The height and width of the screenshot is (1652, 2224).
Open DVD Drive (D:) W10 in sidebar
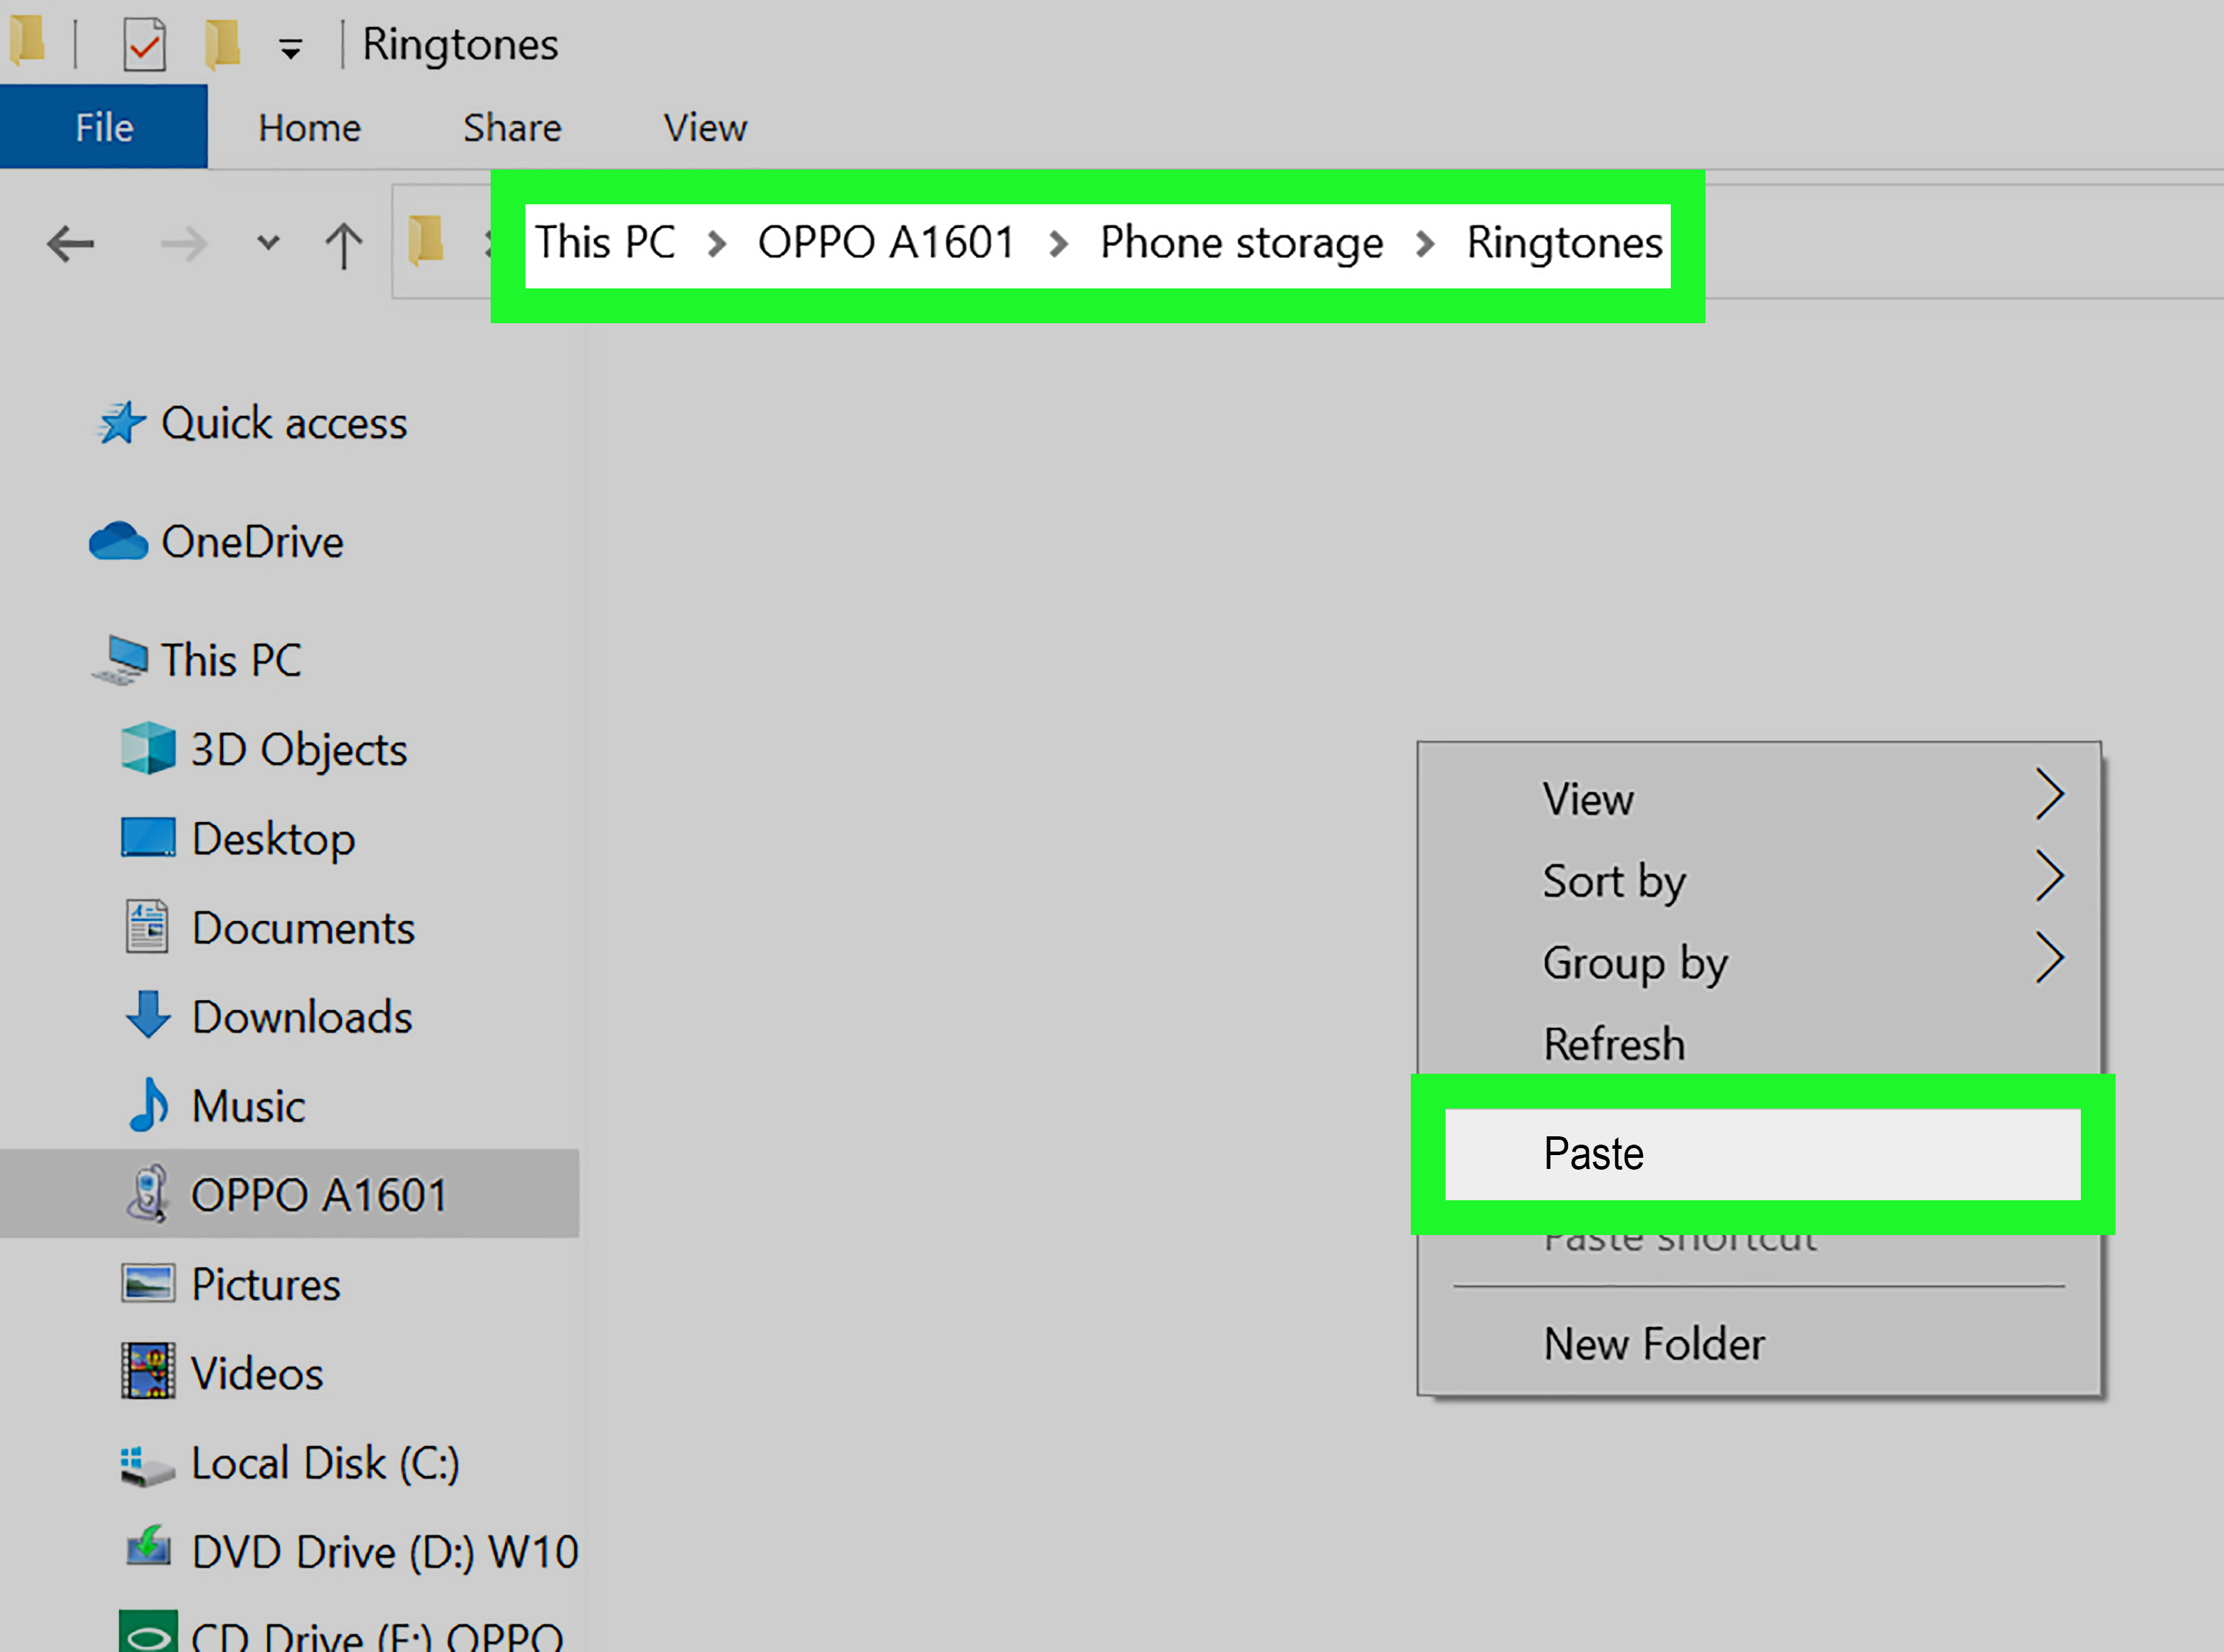(385, 1552)
